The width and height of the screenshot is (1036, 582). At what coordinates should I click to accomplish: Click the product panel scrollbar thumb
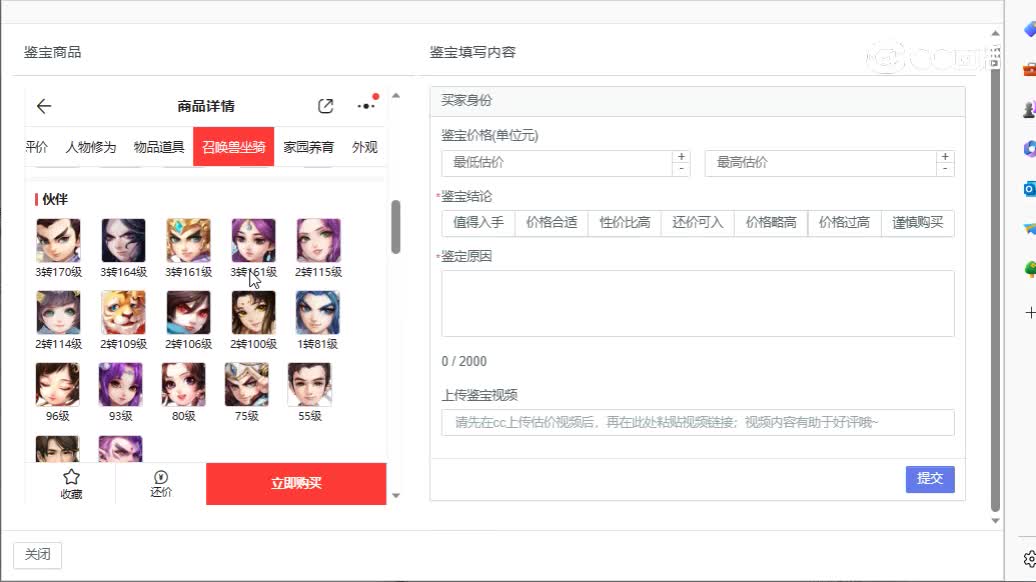396,227
